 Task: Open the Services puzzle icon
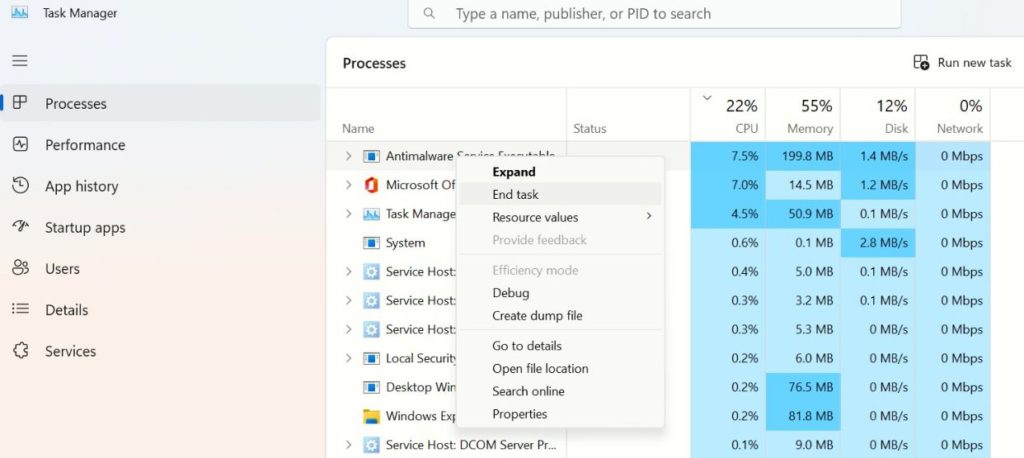(x=20, y=351)
